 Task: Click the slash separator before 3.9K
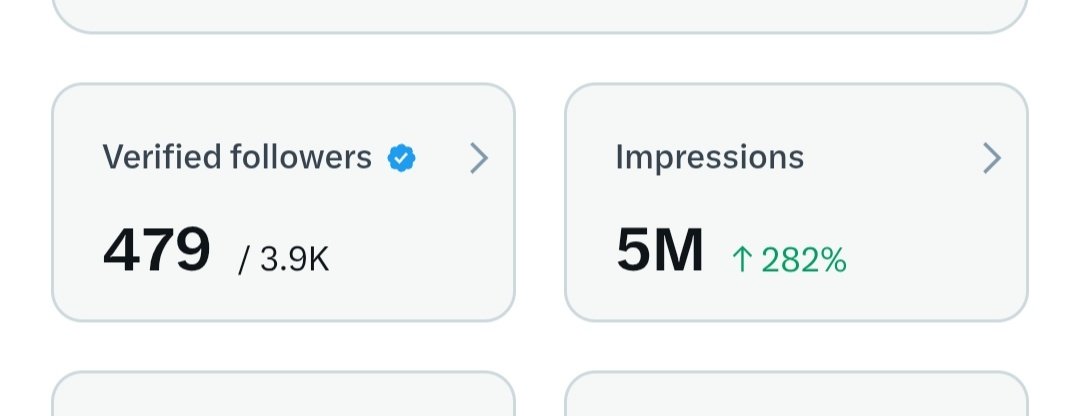tap(244, 260)
